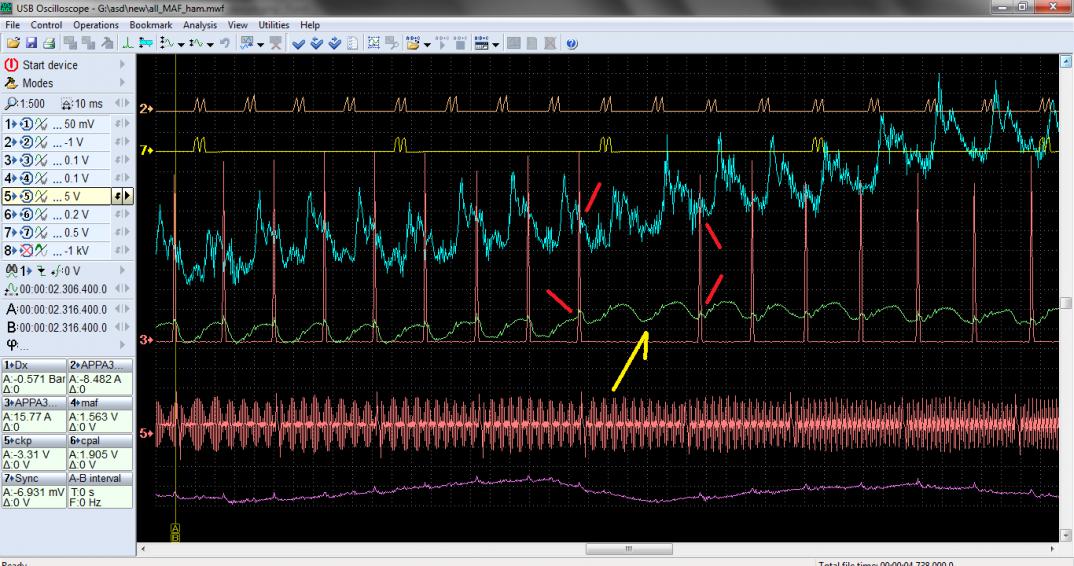Open the Operations menu
The image size is (1074, 566).
96,25
